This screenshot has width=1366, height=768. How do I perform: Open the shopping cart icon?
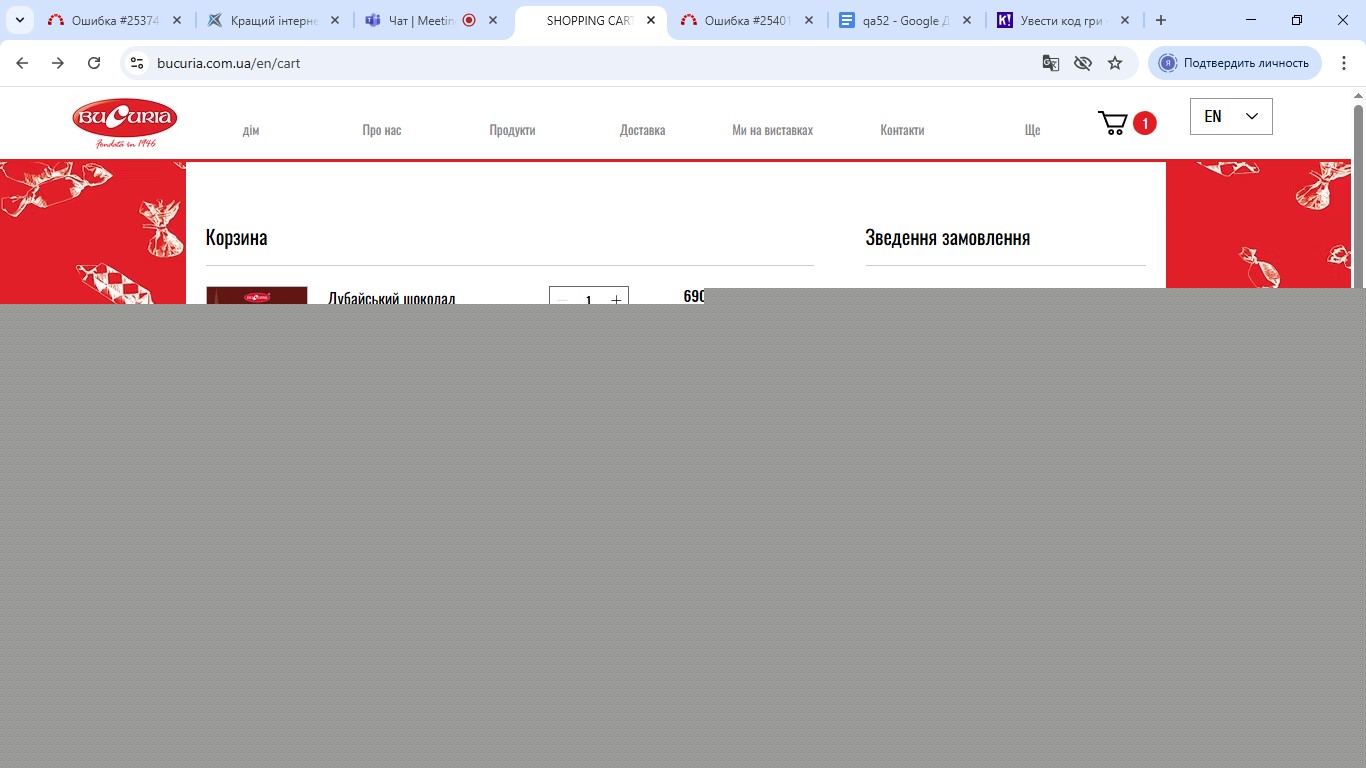coord(1113,123)
